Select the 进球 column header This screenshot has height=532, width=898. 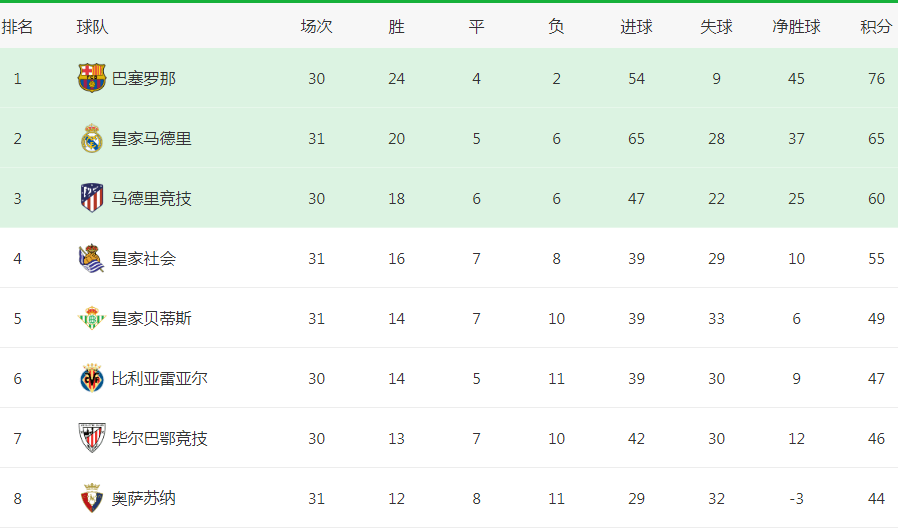click(x=636, y=26)
